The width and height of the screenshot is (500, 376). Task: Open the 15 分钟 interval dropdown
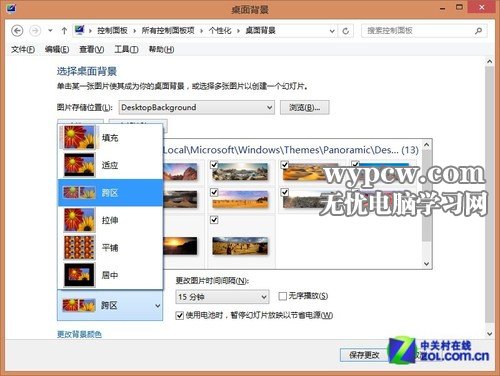(222, 297)
